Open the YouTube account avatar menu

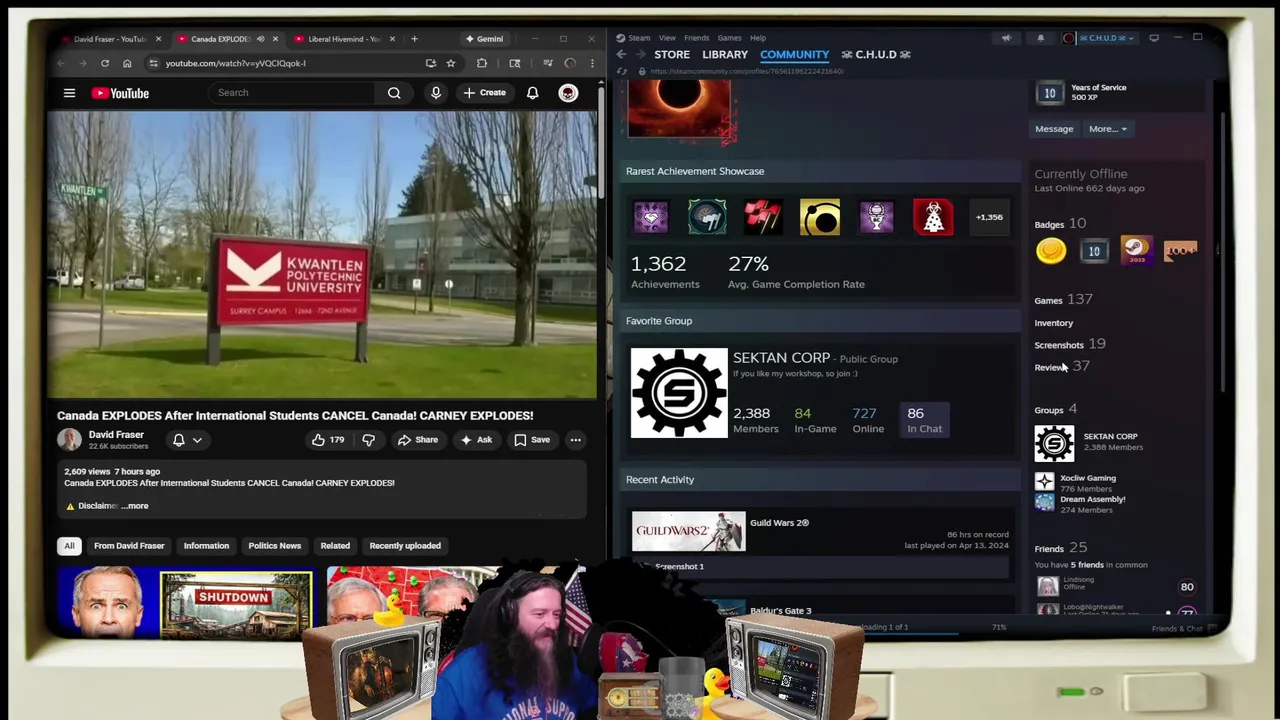[x=568, y=93]
